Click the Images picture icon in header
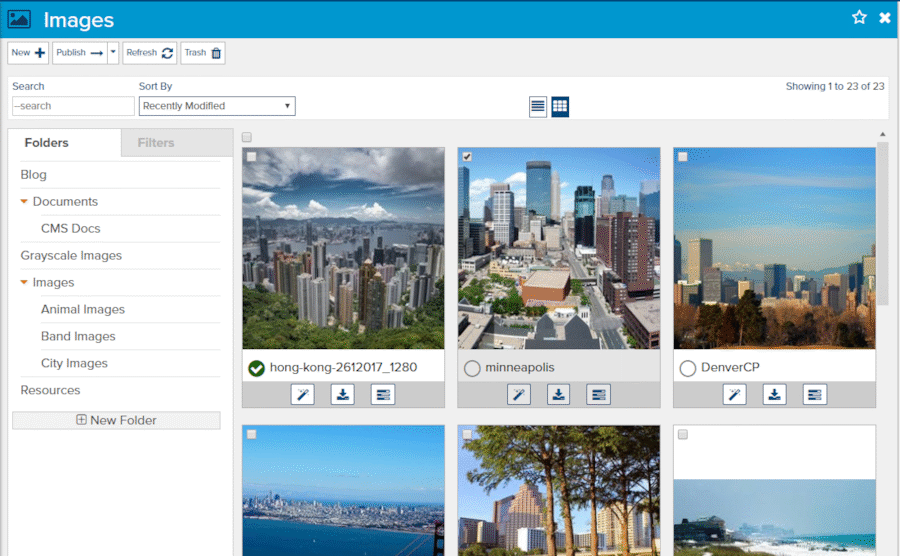The width and height of the screenshot is (900, 556). point(19,19)
